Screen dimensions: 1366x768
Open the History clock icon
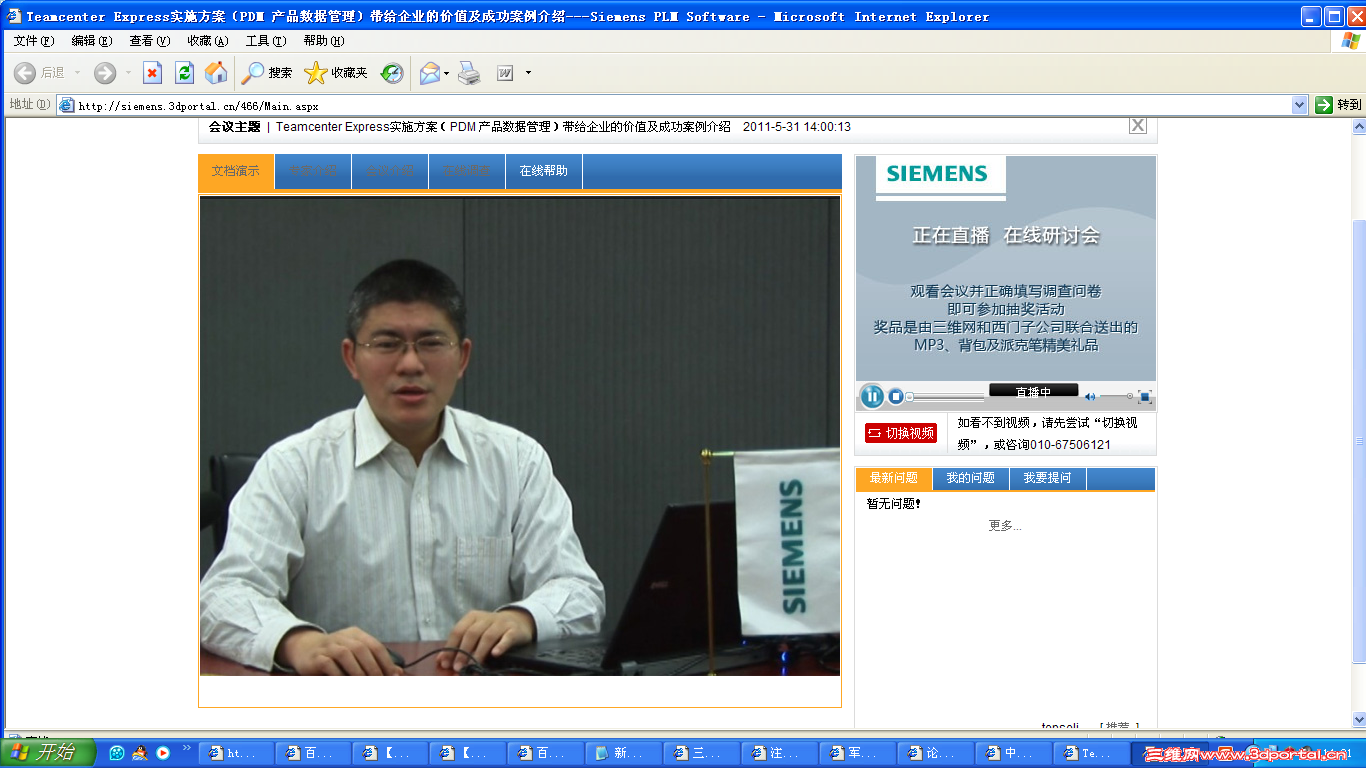pyautogui.click(x=392, y=72)
